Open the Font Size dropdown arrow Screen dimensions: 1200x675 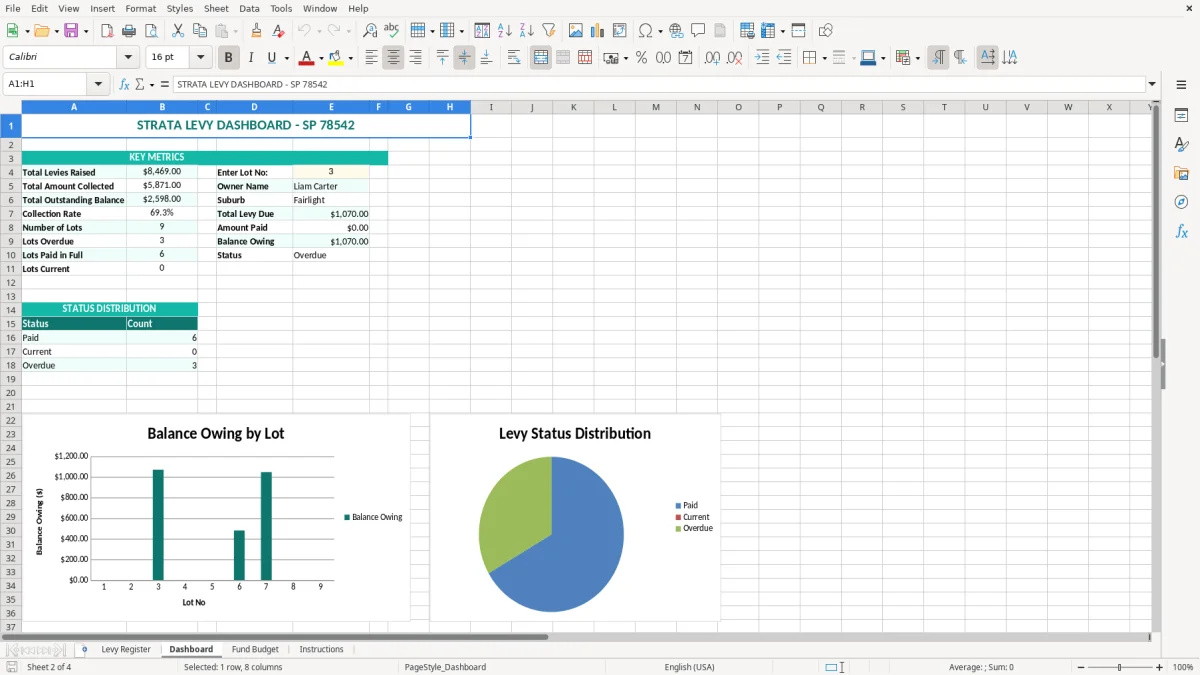point(200,58)
